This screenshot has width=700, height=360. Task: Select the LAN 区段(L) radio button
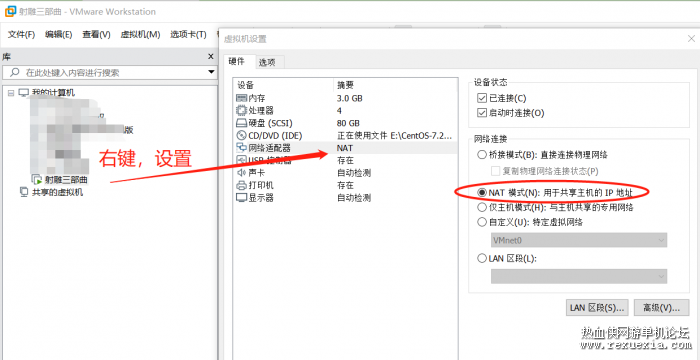[x=481, y=258]
